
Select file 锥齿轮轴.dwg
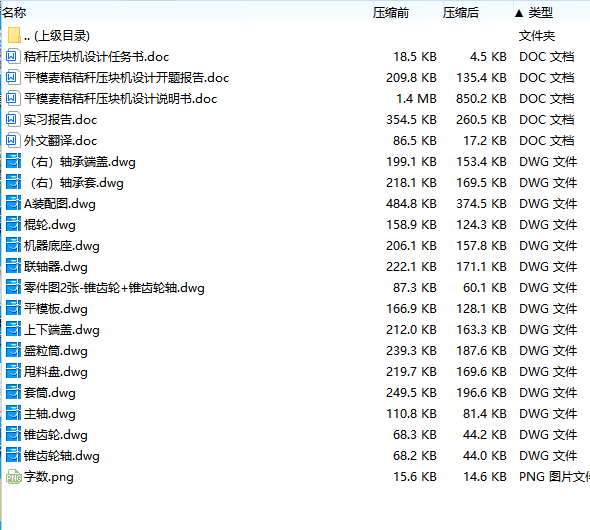pos(62,457)
